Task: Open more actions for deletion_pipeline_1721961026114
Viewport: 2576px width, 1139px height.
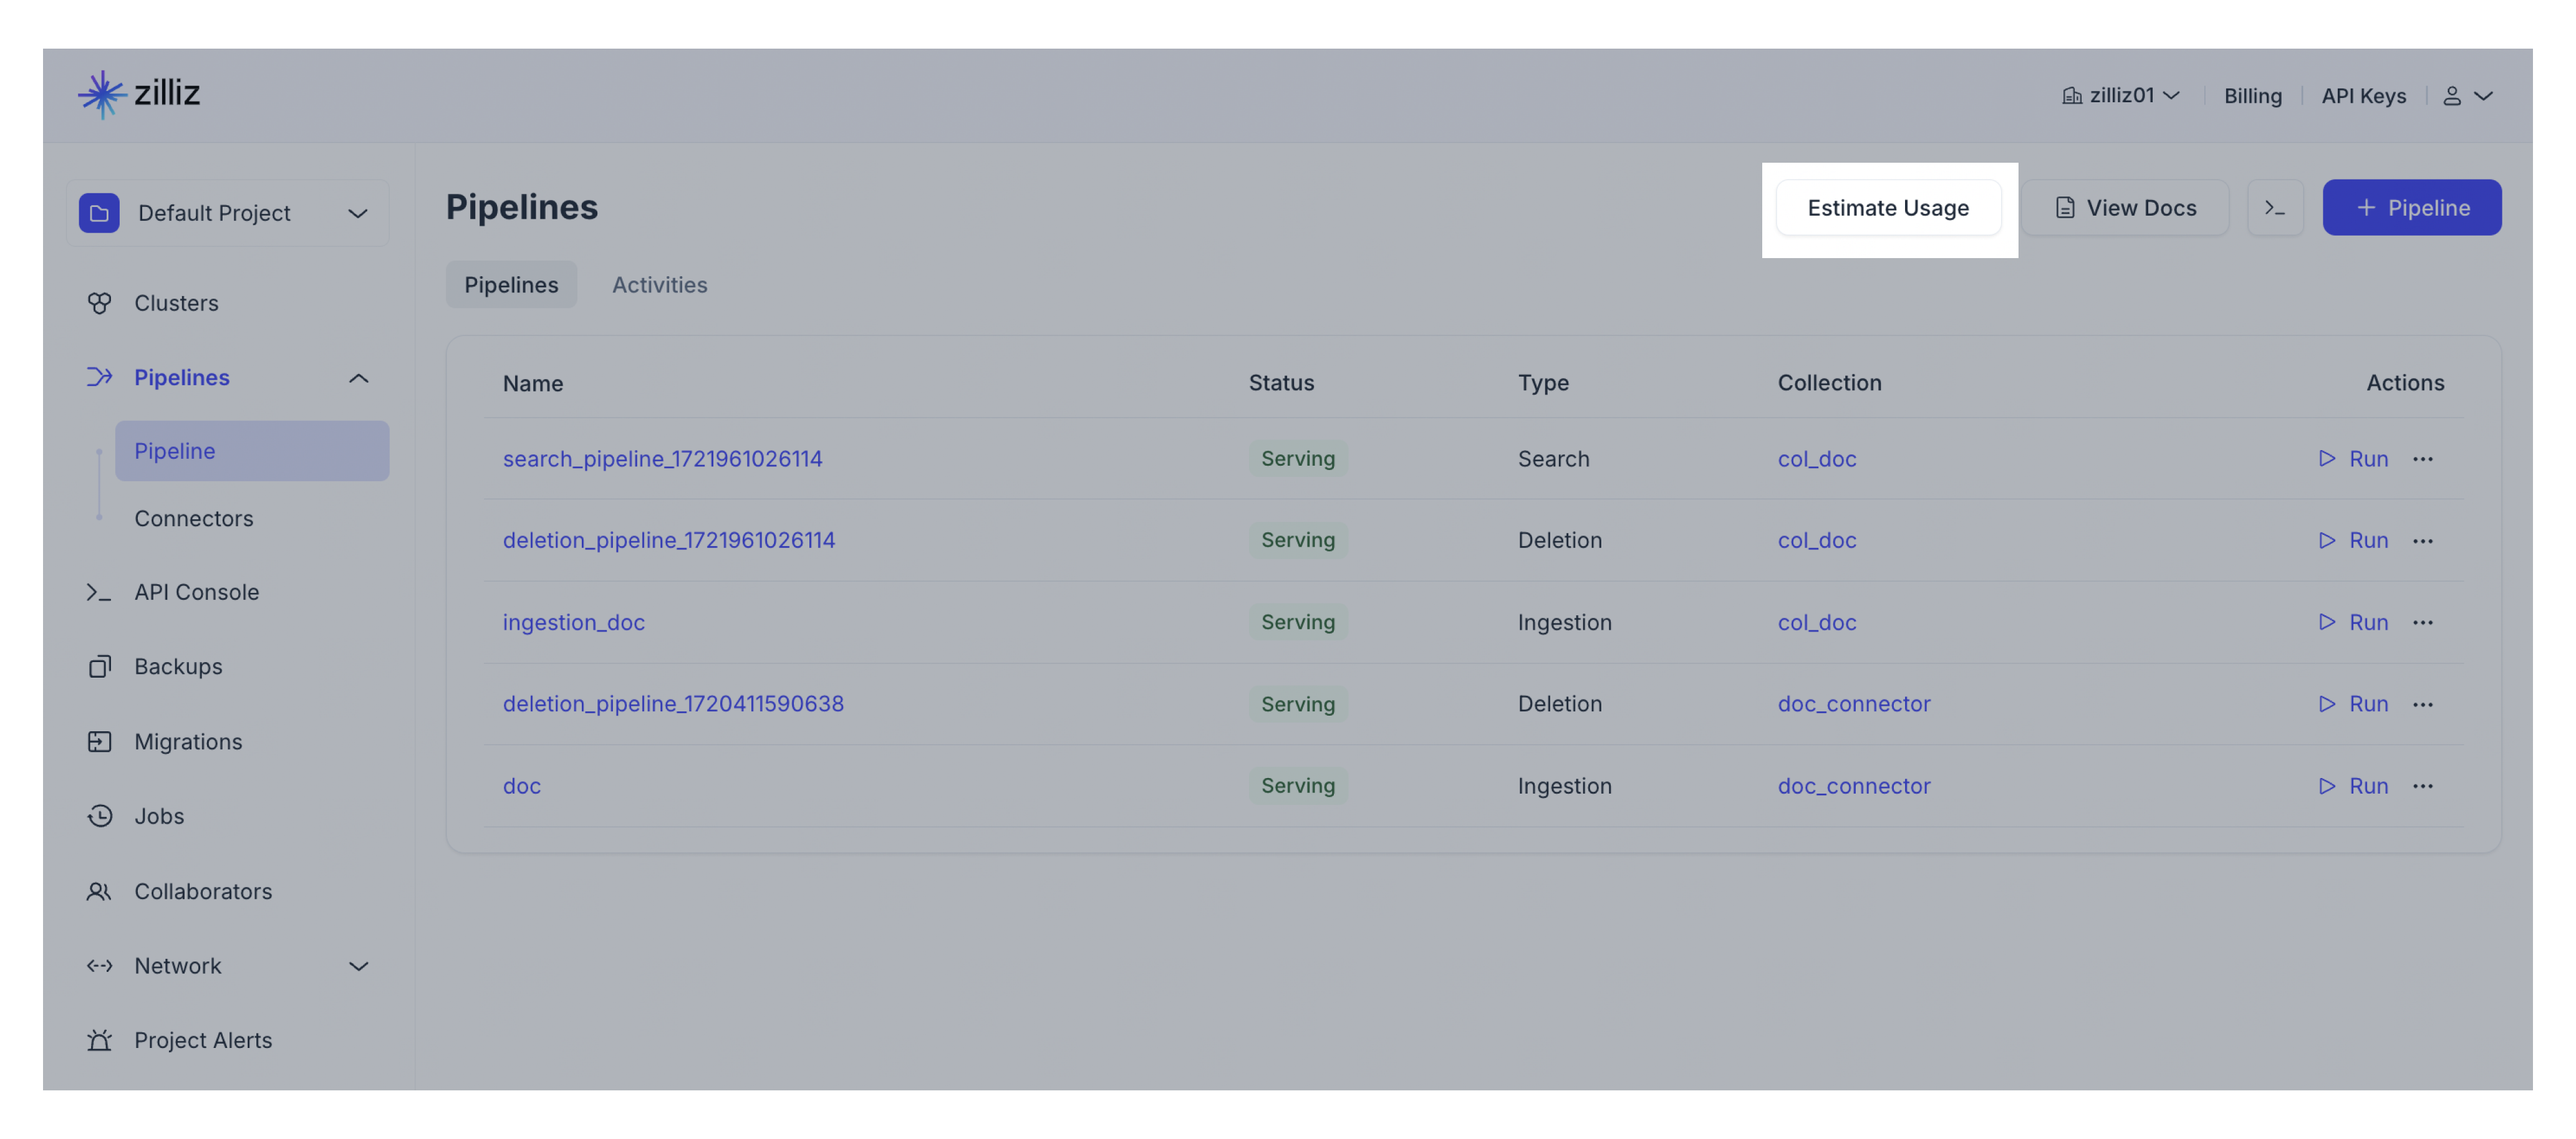Action: [x=2422, y=541]
